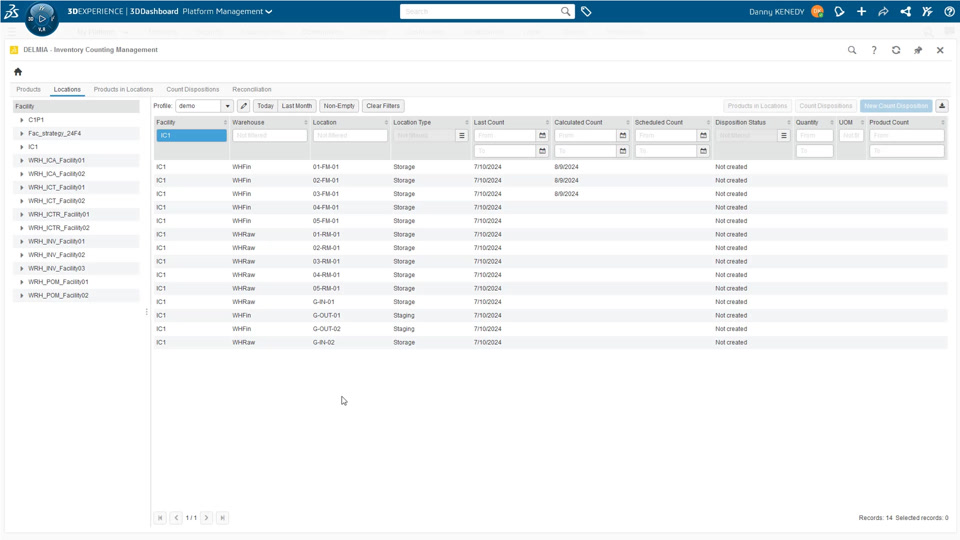Image resolution: width=960 pixels, height=540 pixels.
Task: Open Platform Management dropdown chevron
Action: (x=268, y=12)
